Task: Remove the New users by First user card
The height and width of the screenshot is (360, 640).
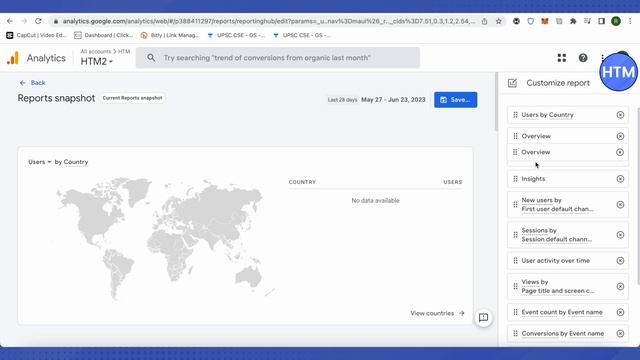Action: 620,204
